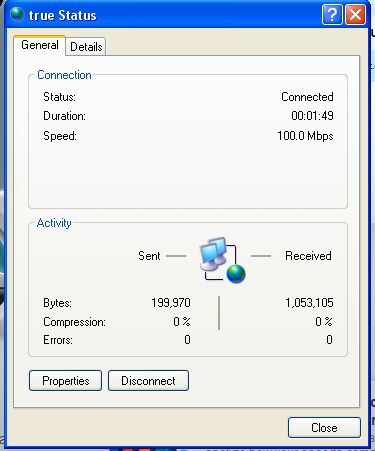The image size is (375, 451).
Task: Click the Close button at bottom
Action: pos(324,428)
